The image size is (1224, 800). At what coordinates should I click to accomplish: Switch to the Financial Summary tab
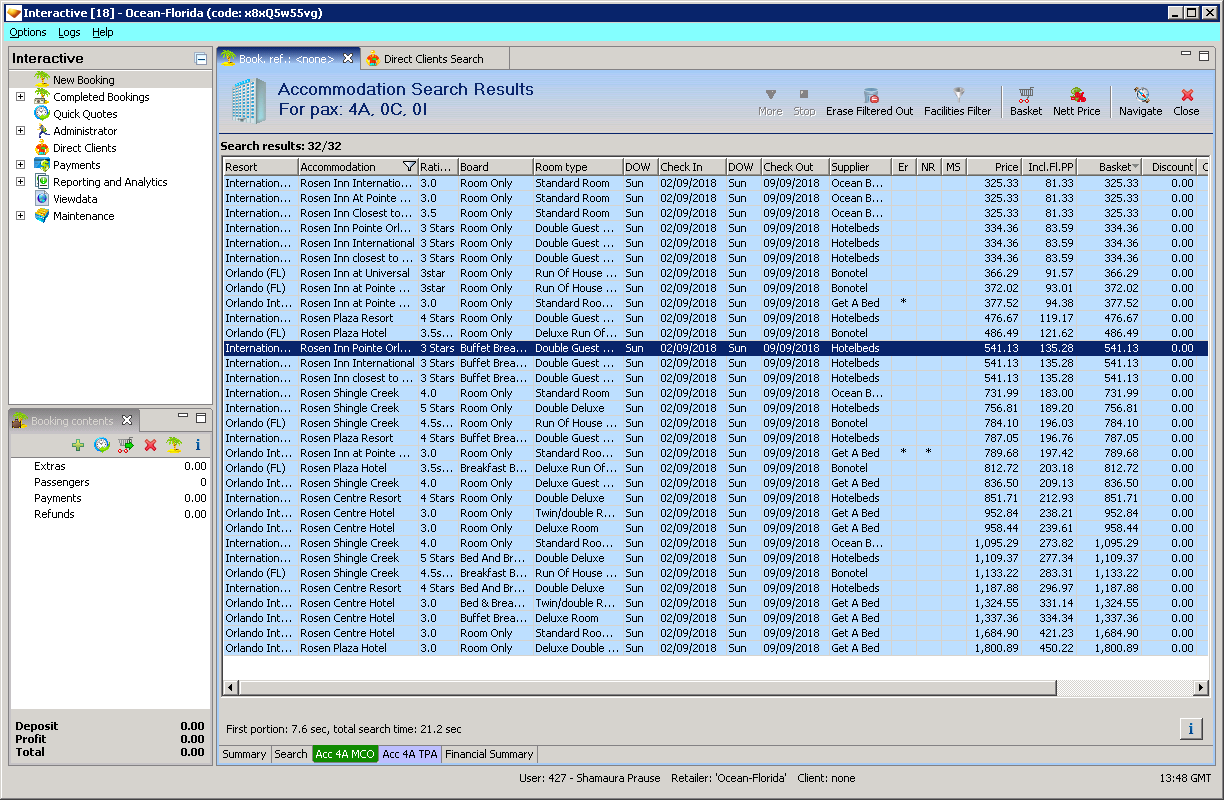(489, 754)
